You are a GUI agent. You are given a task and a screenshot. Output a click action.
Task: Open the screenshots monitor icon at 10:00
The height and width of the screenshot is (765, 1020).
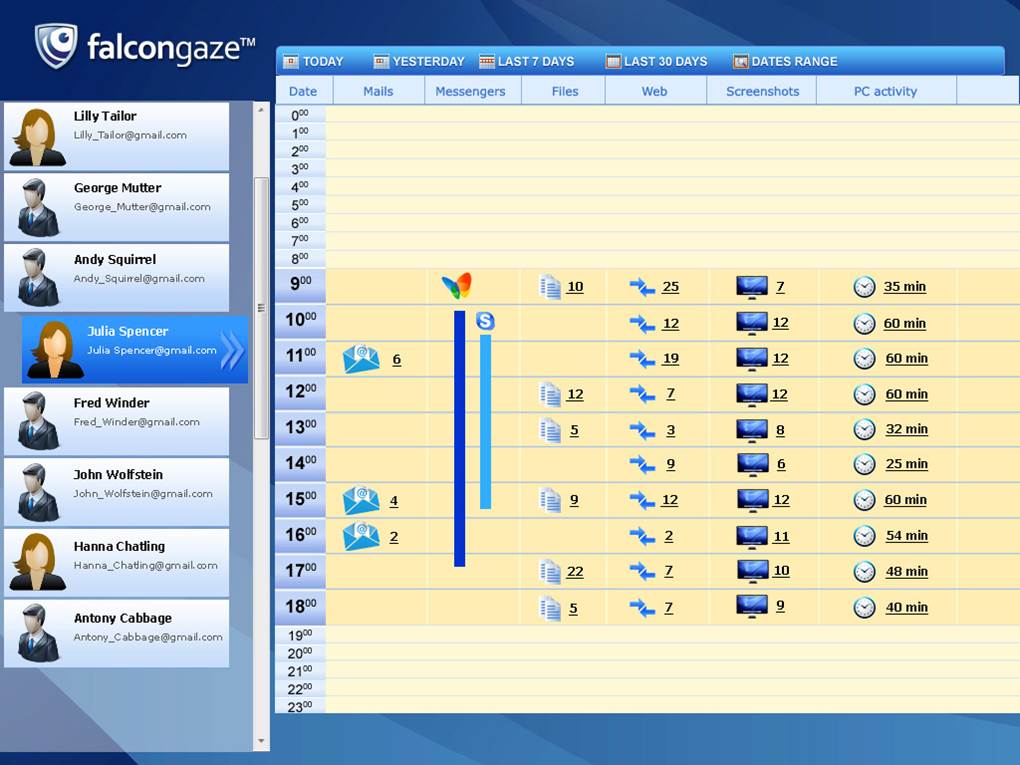(x=752, y=322)
